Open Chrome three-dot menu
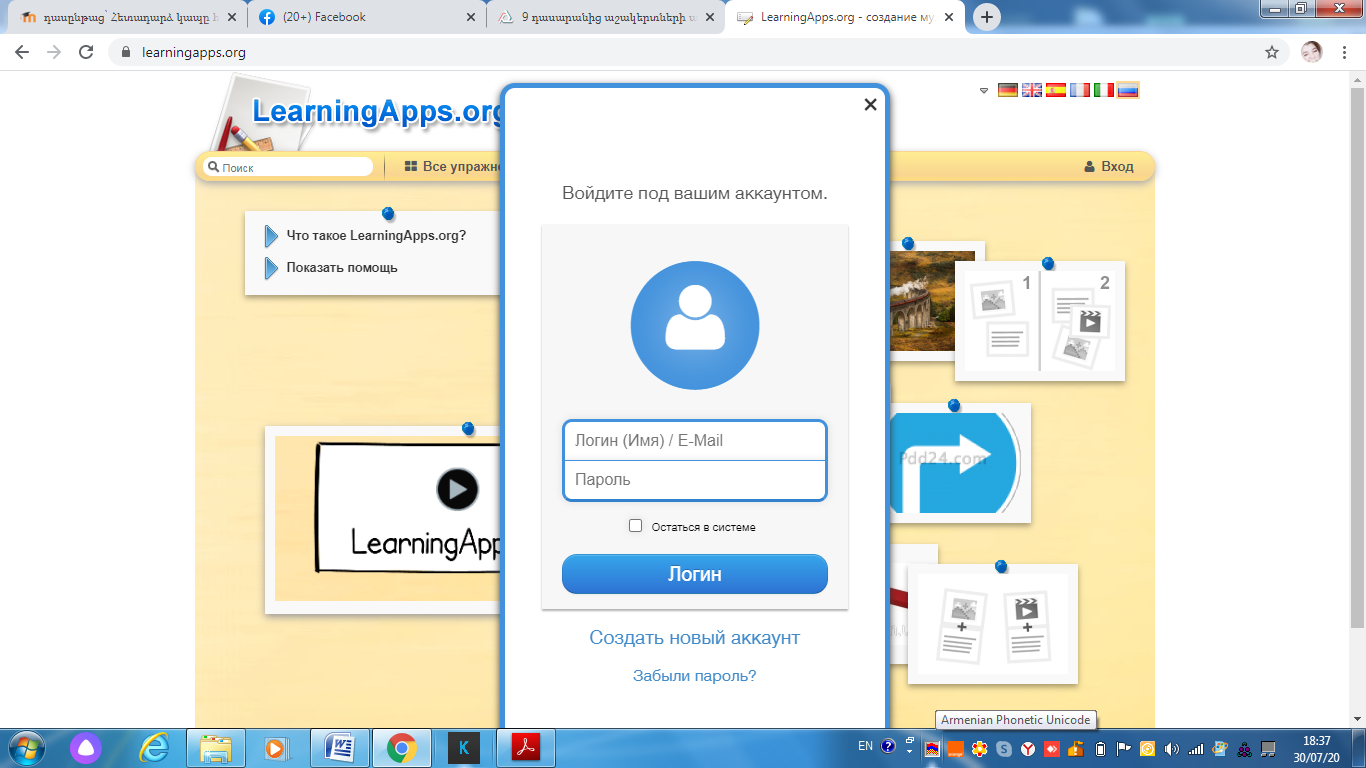1366x768 pixels. coord(1345,52)
